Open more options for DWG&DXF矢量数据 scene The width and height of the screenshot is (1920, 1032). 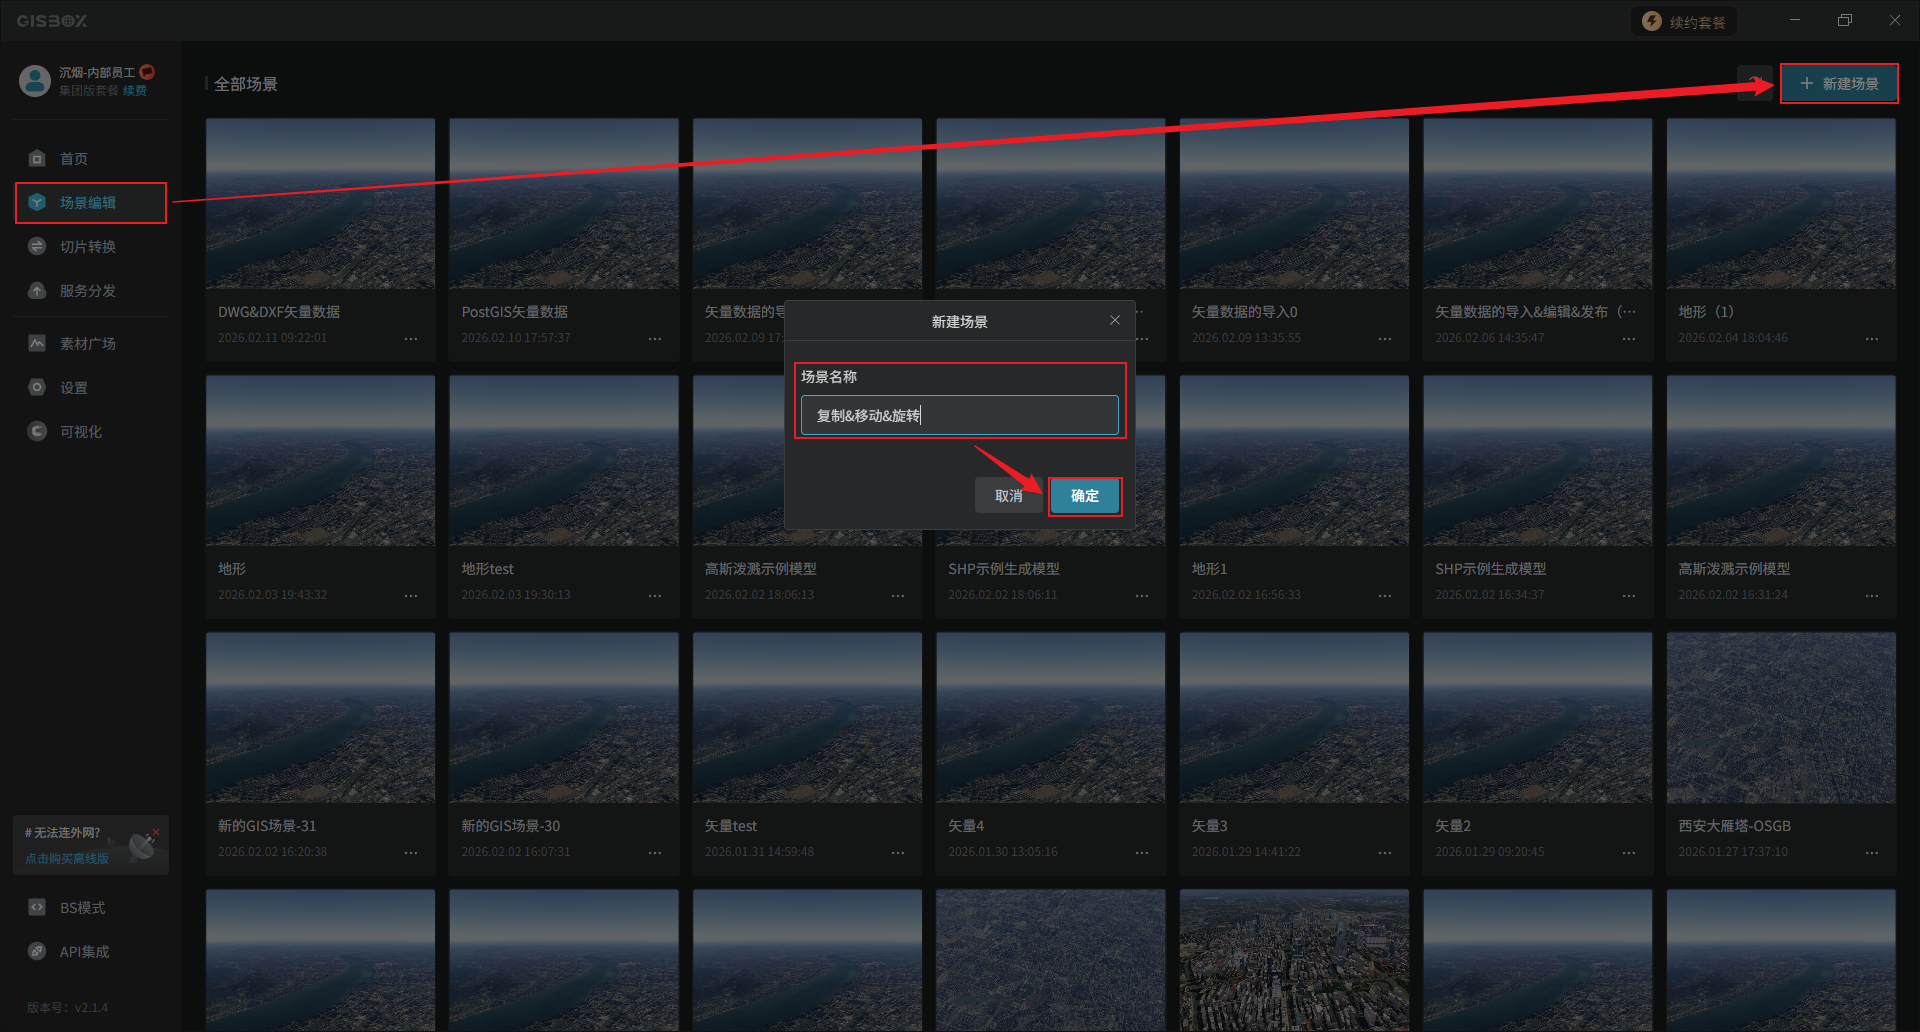pyautogui.click(x=411, y=339)
